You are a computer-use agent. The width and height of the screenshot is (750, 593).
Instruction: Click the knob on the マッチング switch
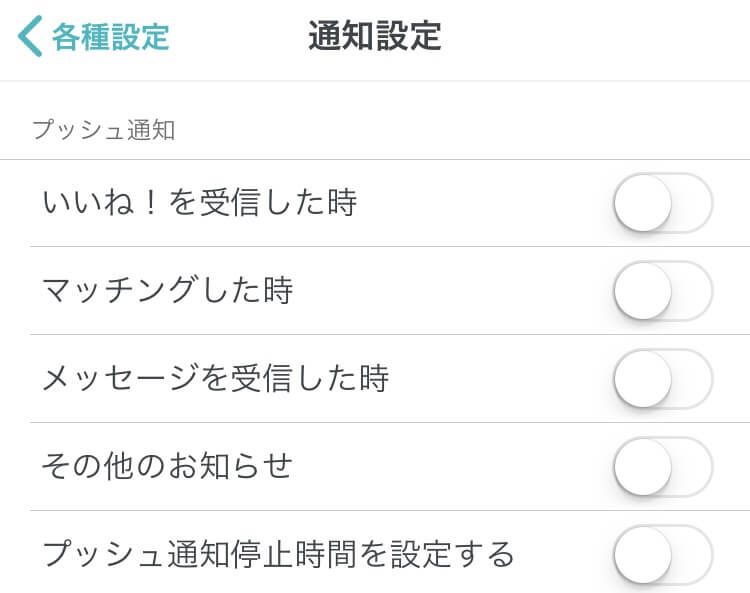click(642, 291)
